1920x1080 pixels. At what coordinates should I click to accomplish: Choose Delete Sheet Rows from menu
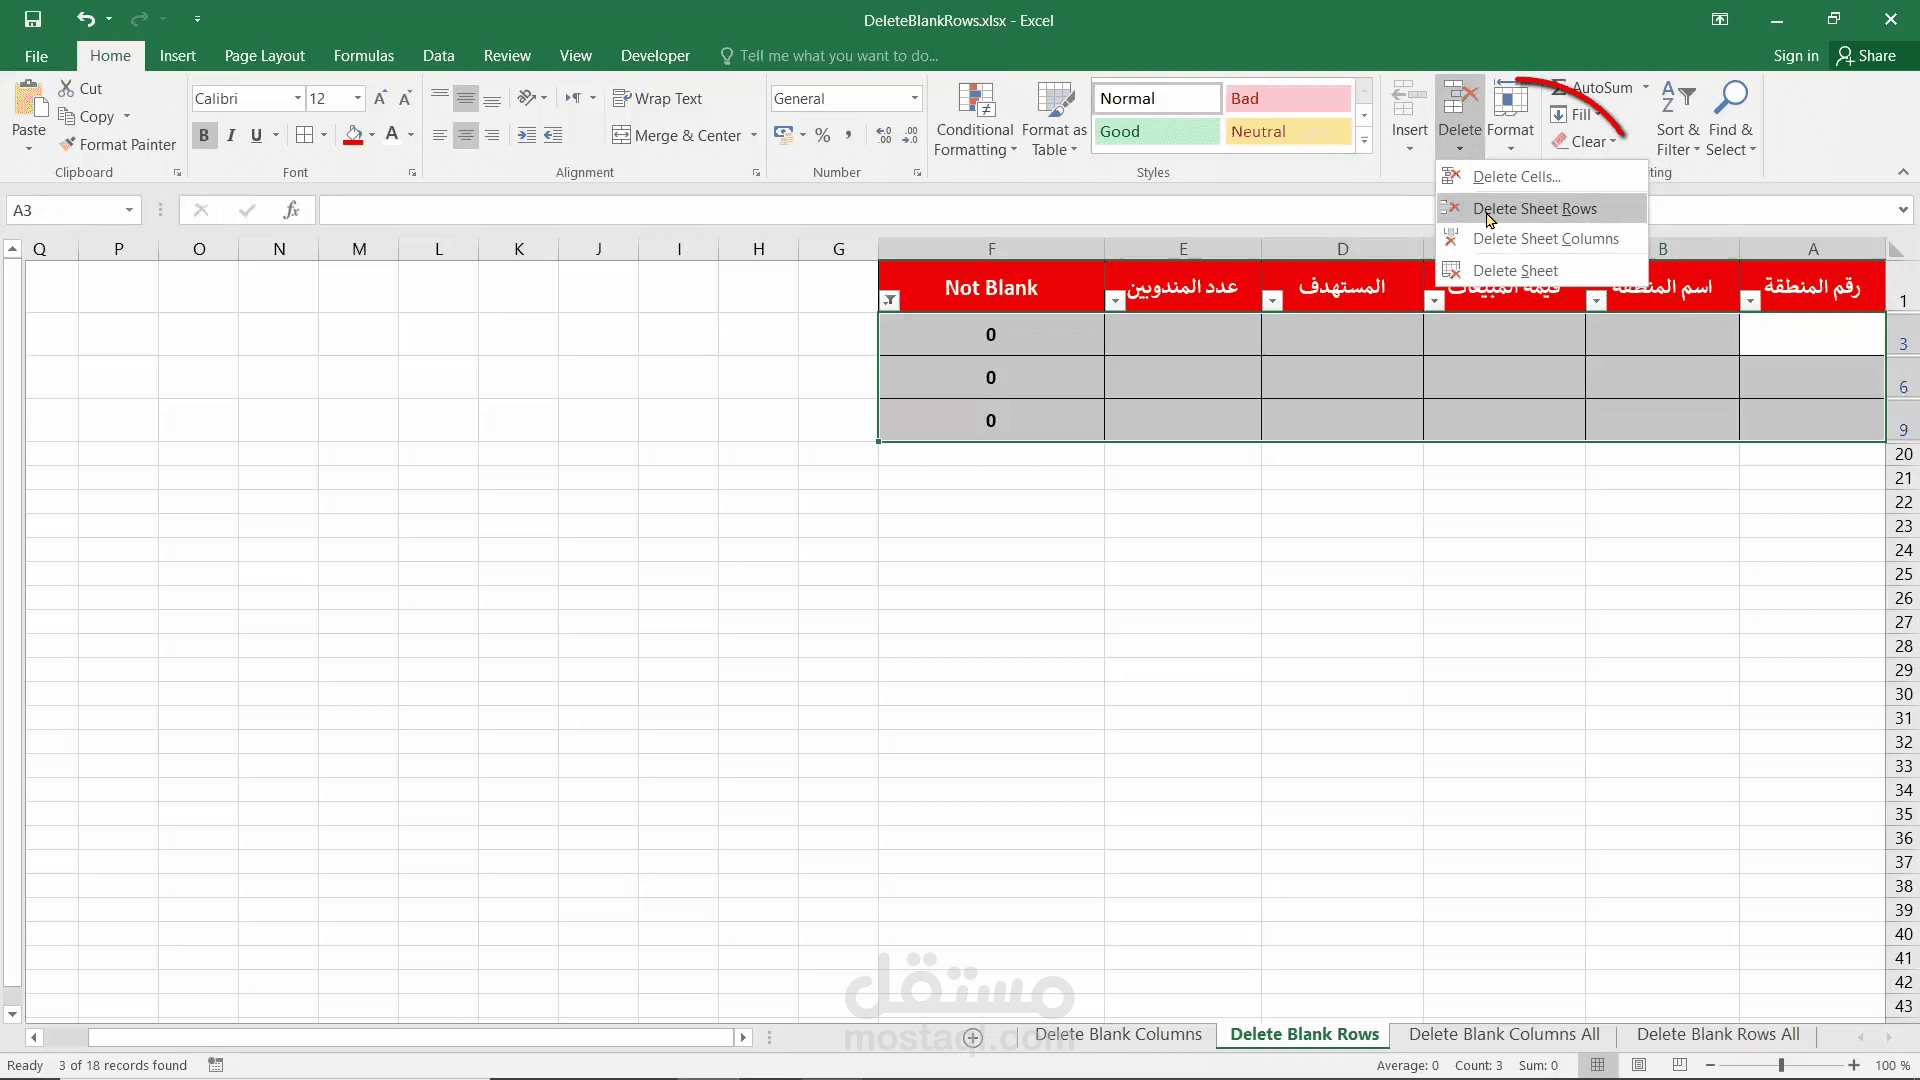point(1534,208)
